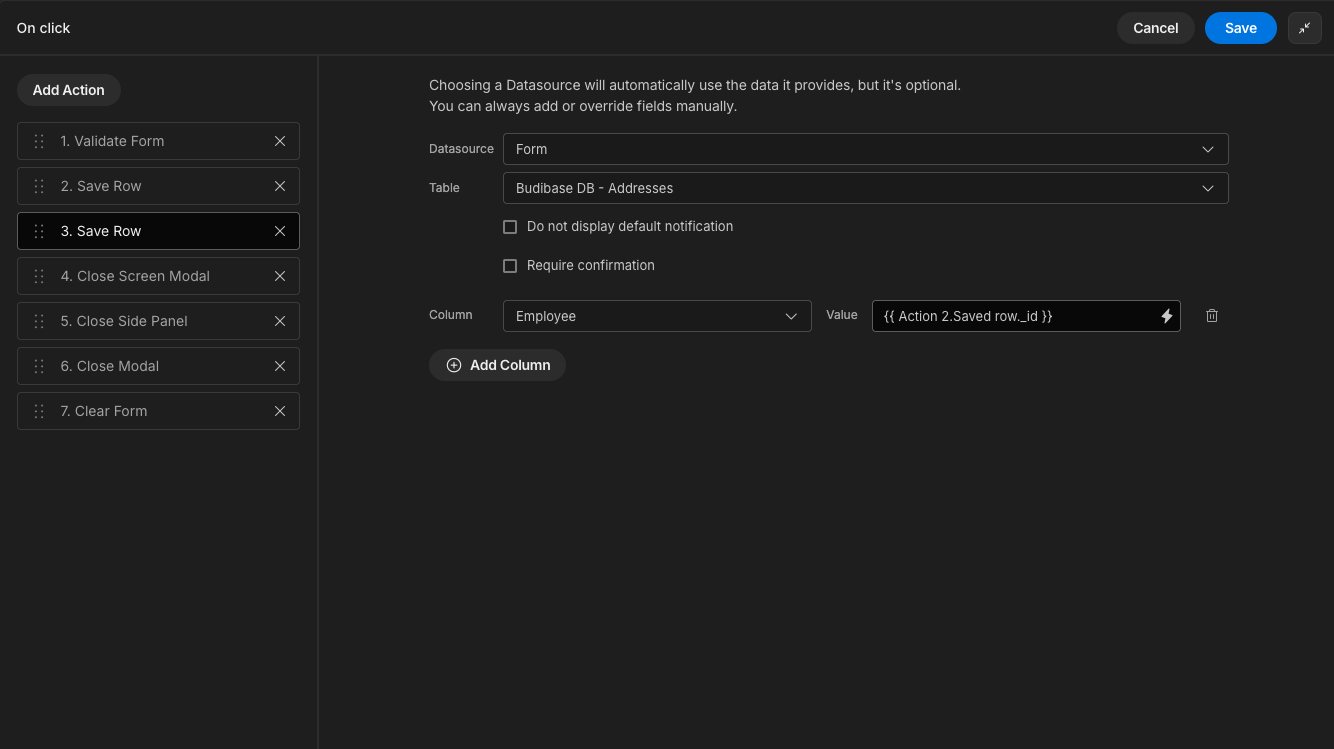Open the Employee column dropdown
The height and width of the screenshot is (749, 1334).
[x=657, y=316]
